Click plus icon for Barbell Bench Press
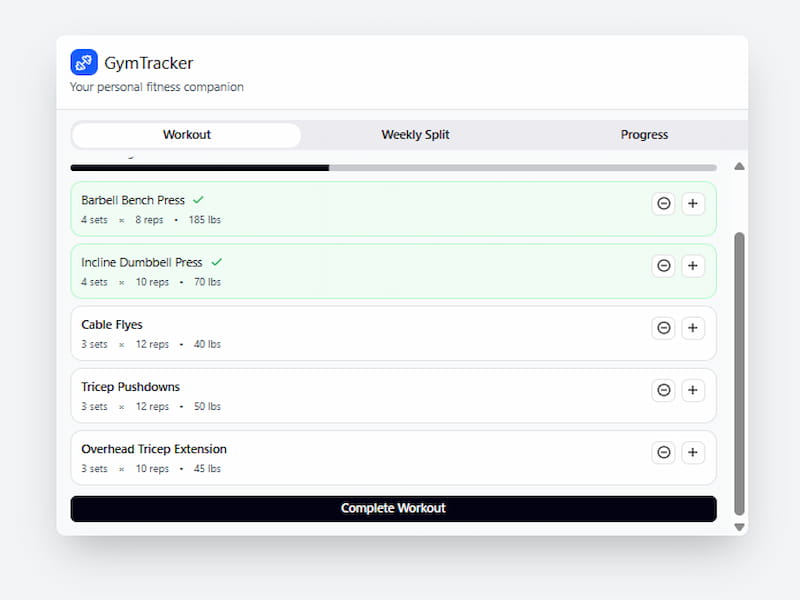Viewport: 800px width, 600px height. coord(693,204)
